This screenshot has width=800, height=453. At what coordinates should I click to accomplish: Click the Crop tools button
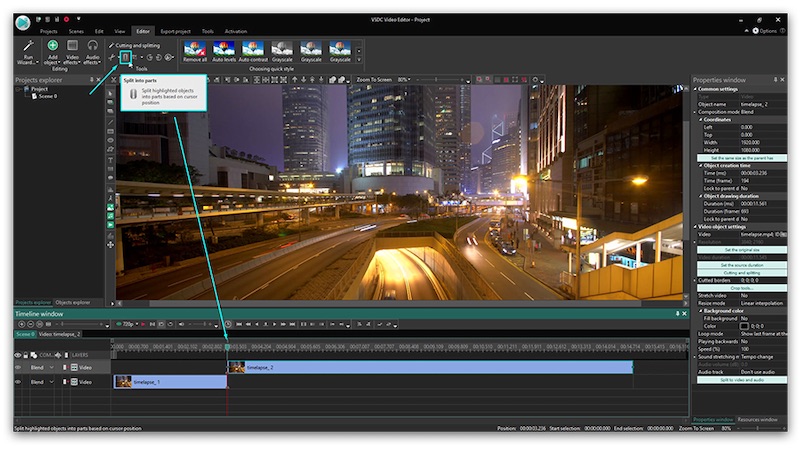click(x=742, y=288)
